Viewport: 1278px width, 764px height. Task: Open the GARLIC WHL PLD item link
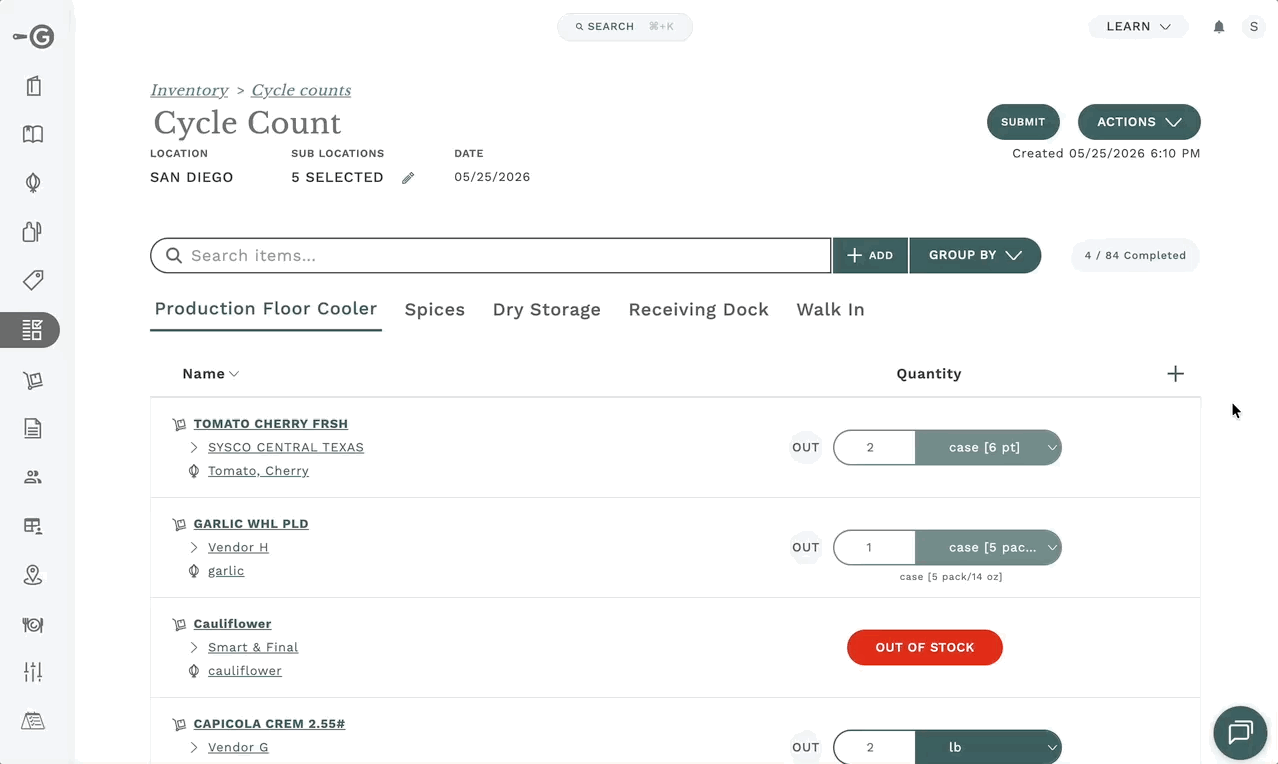coord(251,524)
